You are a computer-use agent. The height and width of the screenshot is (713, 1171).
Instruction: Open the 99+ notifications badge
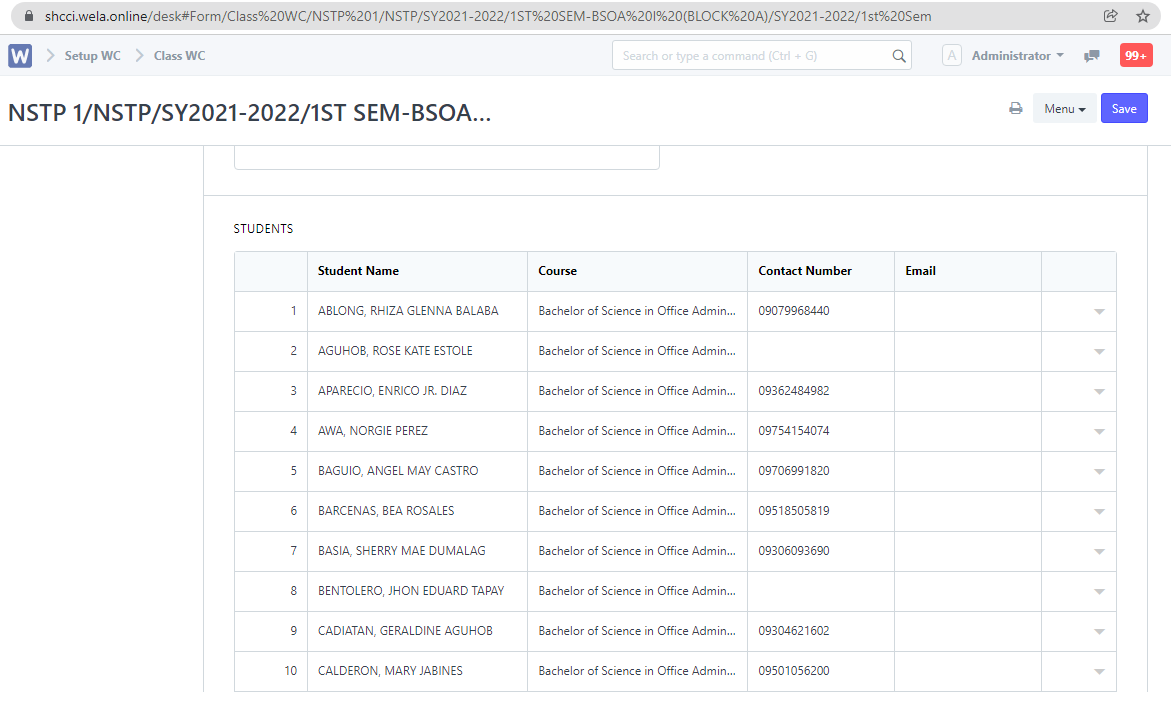point(1136,56)
